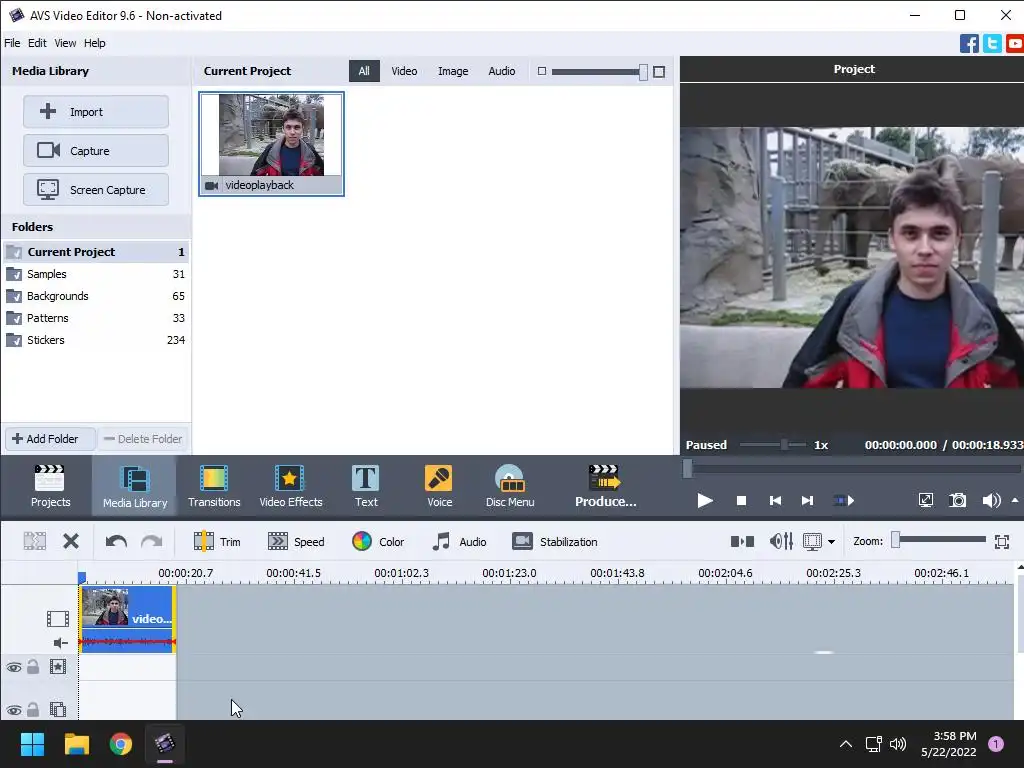Viewport: 1024px width, 768px height.
Task: Jump to the next scene
Action: click(x=844, y=501)
